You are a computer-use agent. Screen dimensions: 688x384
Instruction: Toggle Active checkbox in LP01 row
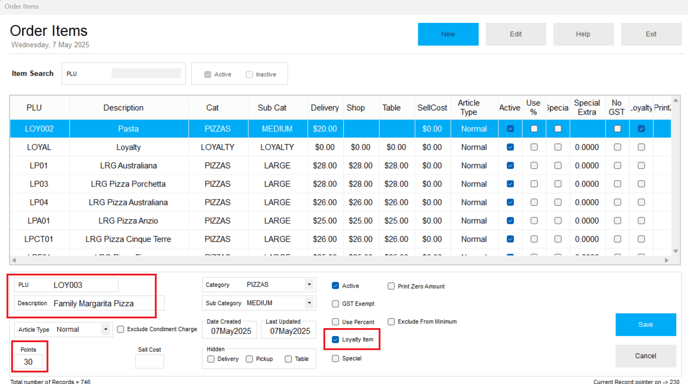[x=510, y=166]
